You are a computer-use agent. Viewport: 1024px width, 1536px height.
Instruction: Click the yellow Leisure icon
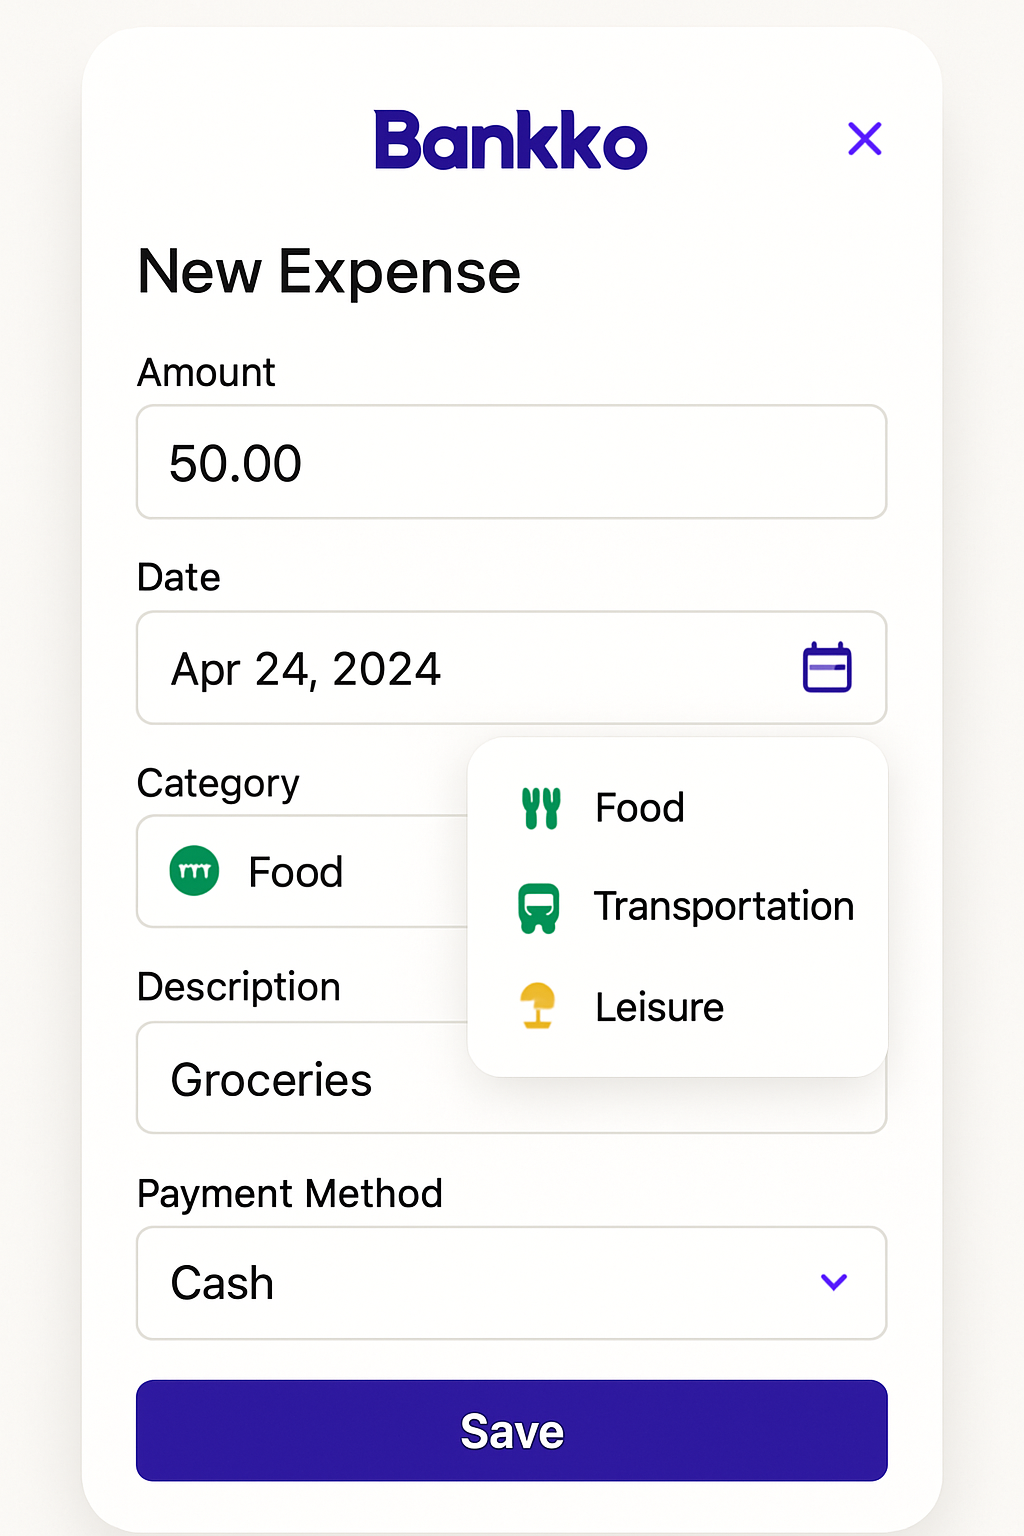(538, 1006)
